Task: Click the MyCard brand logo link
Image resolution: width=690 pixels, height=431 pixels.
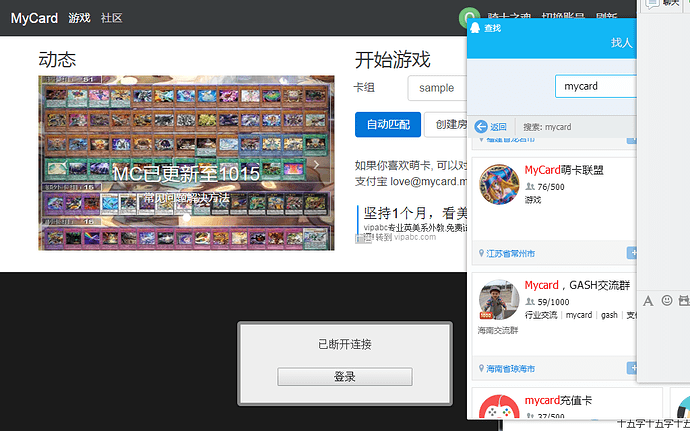Action: coord(34,18)
